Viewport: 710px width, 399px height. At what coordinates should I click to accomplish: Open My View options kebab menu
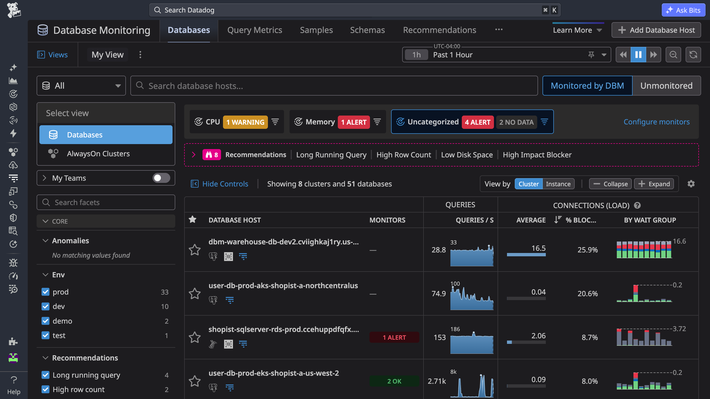click(140, 55)
